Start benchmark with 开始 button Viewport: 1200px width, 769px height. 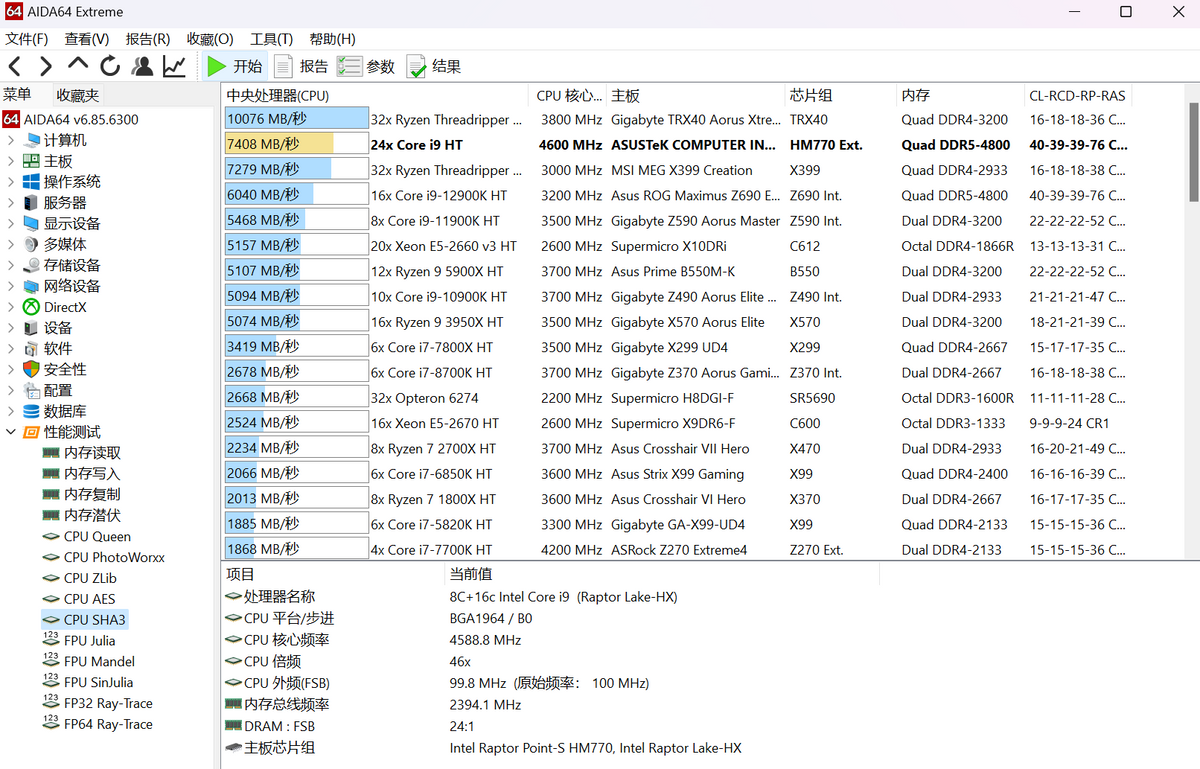click(234, 67)
